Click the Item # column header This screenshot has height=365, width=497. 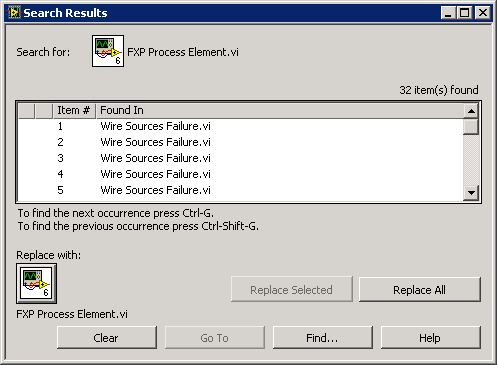tap(75, 110)
